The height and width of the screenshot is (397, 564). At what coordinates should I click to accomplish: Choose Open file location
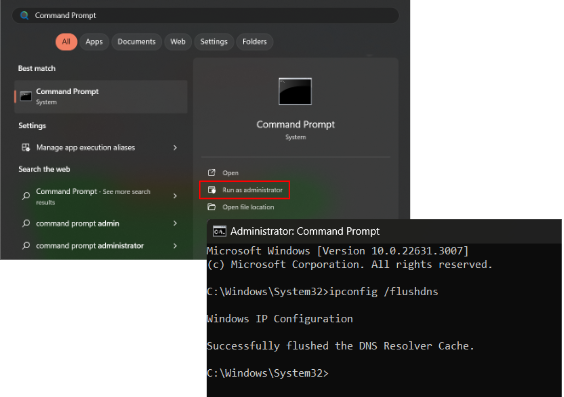point(248,207)
